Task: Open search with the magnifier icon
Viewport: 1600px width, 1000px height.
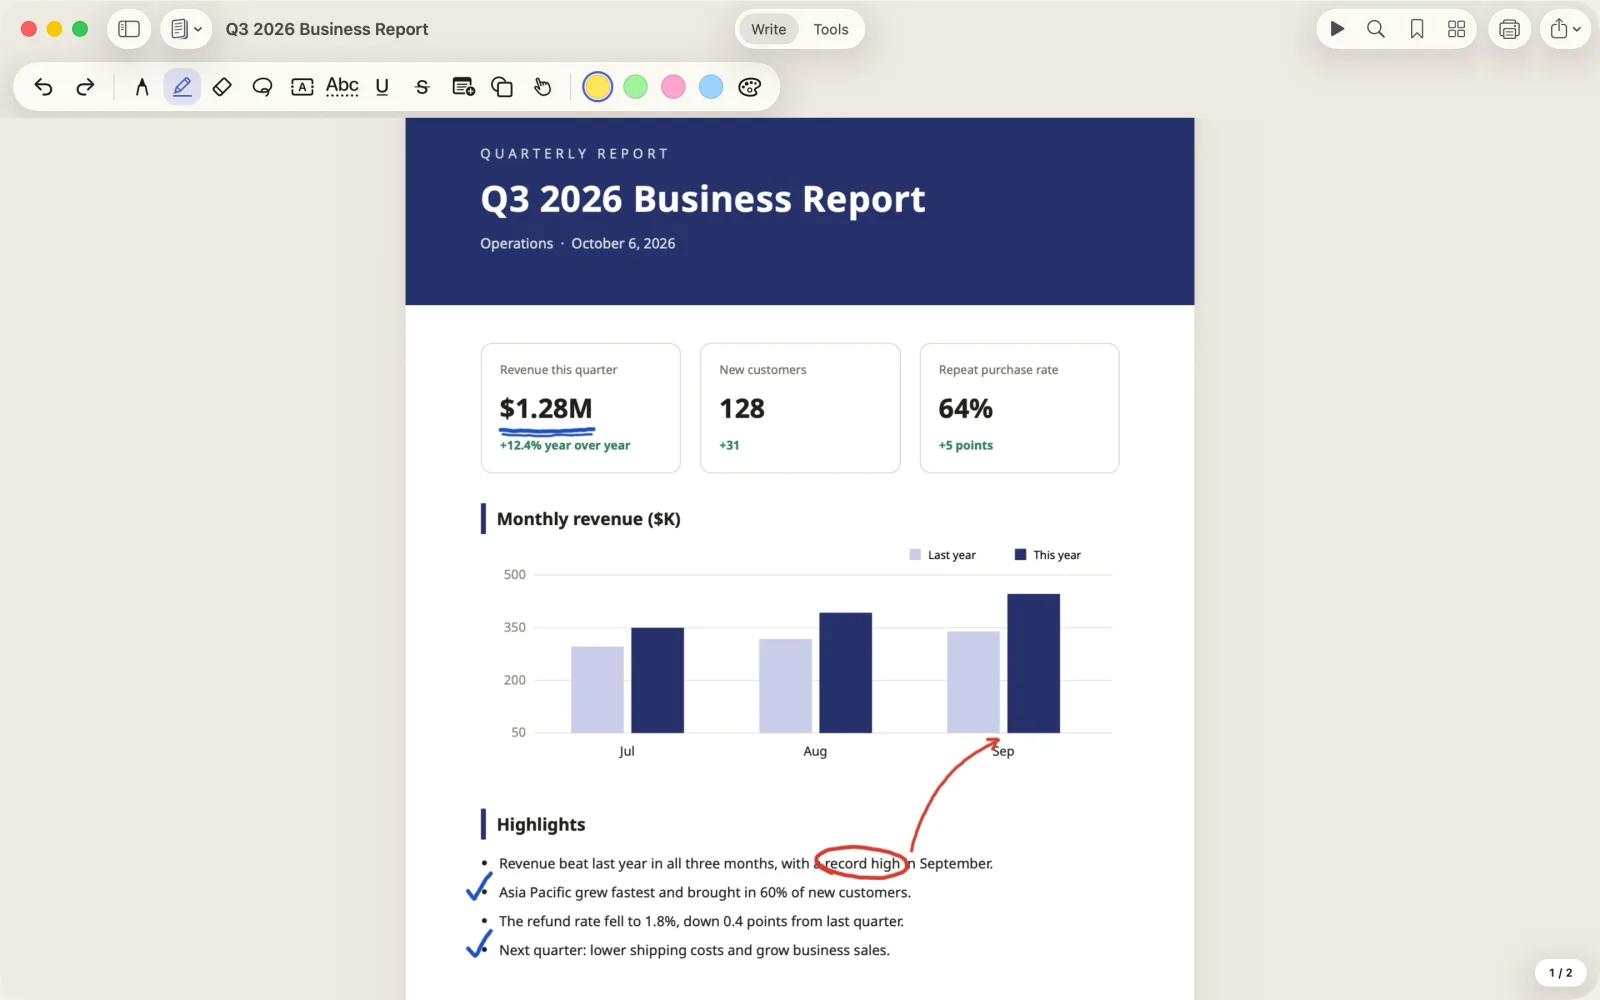Action: 1376,29
